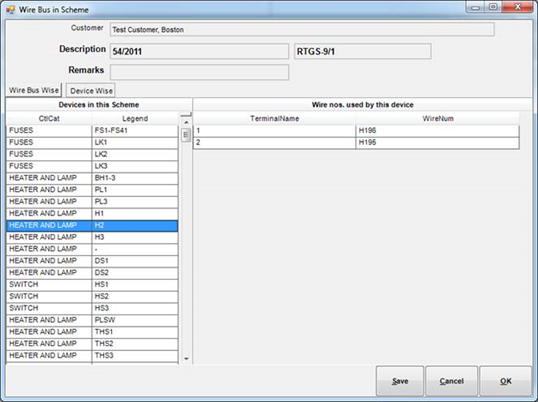Sort by the CtlCat column header
Image resolution: width=538 pixels, height=402 pixels.
pyautogui.click(x=49, y=119)
